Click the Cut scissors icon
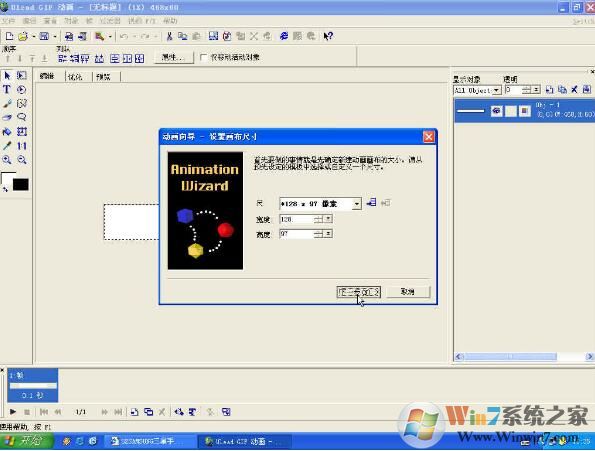The image size is (595, 451). click(x=169, y=36)
